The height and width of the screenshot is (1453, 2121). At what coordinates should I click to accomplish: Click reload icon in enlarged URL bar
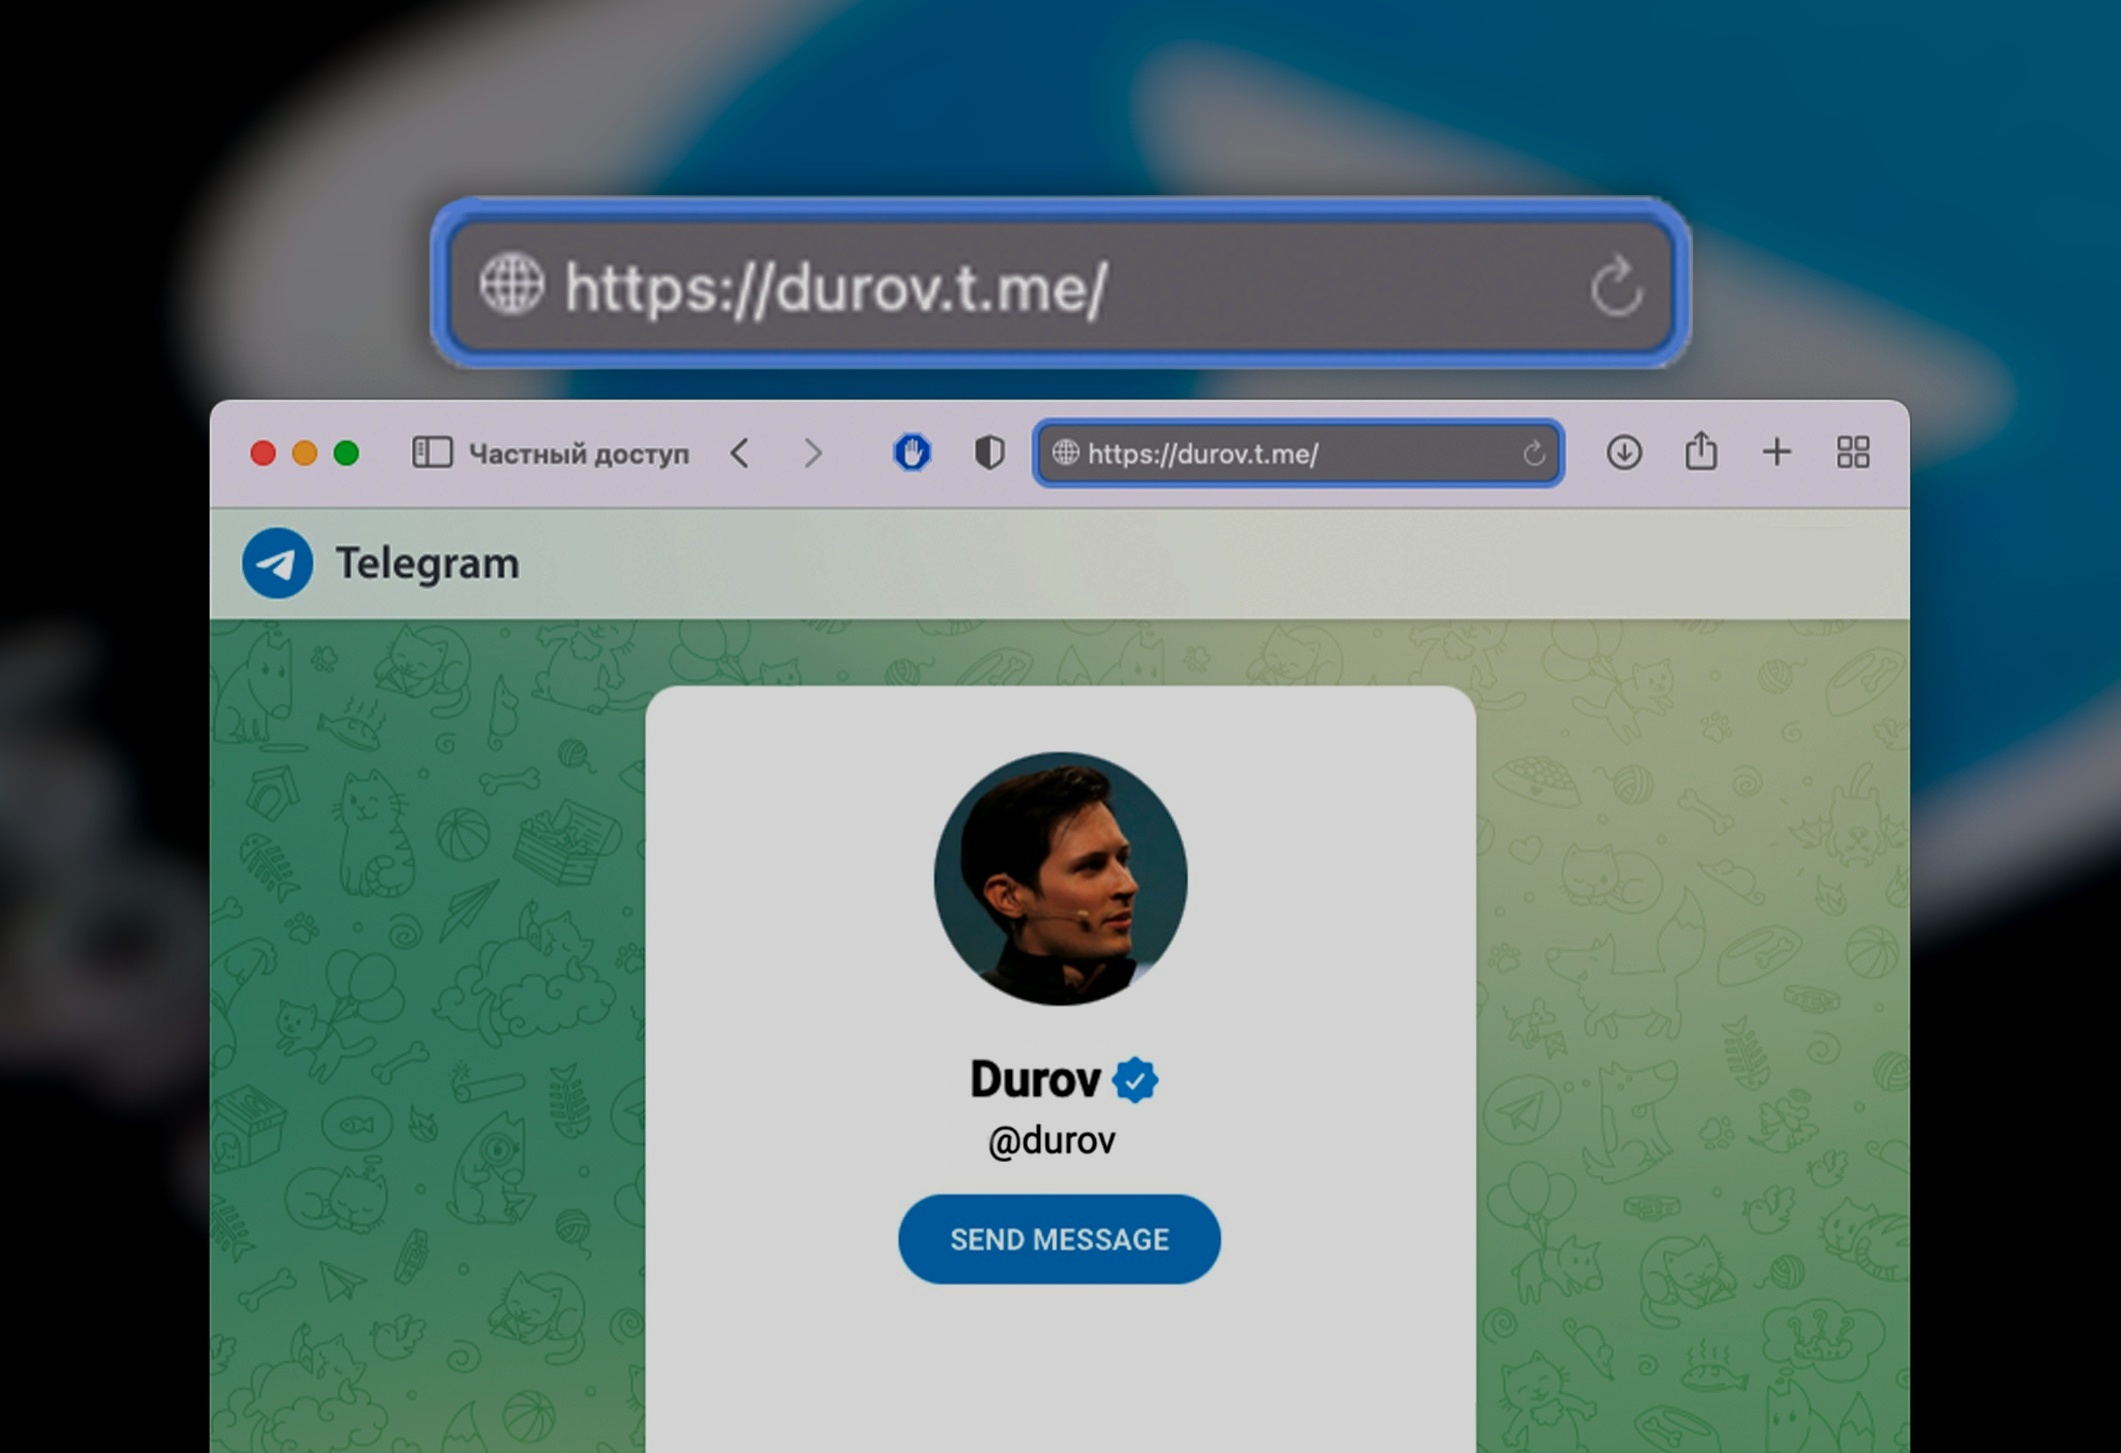pos(1617,286)
